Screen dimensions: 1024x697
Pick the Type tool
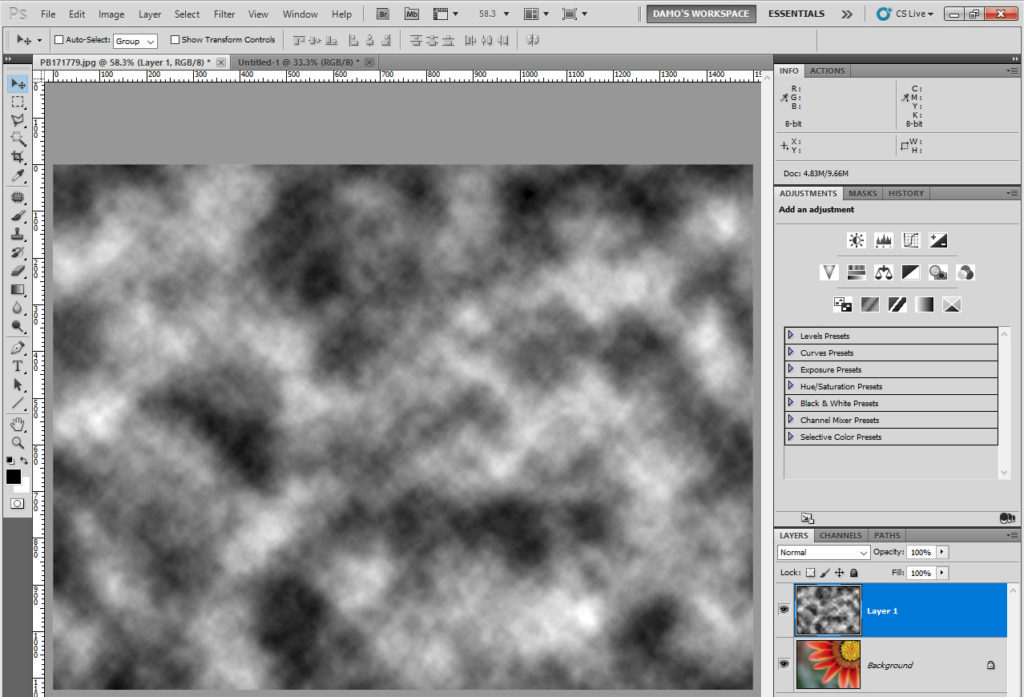tap(17, 366)
